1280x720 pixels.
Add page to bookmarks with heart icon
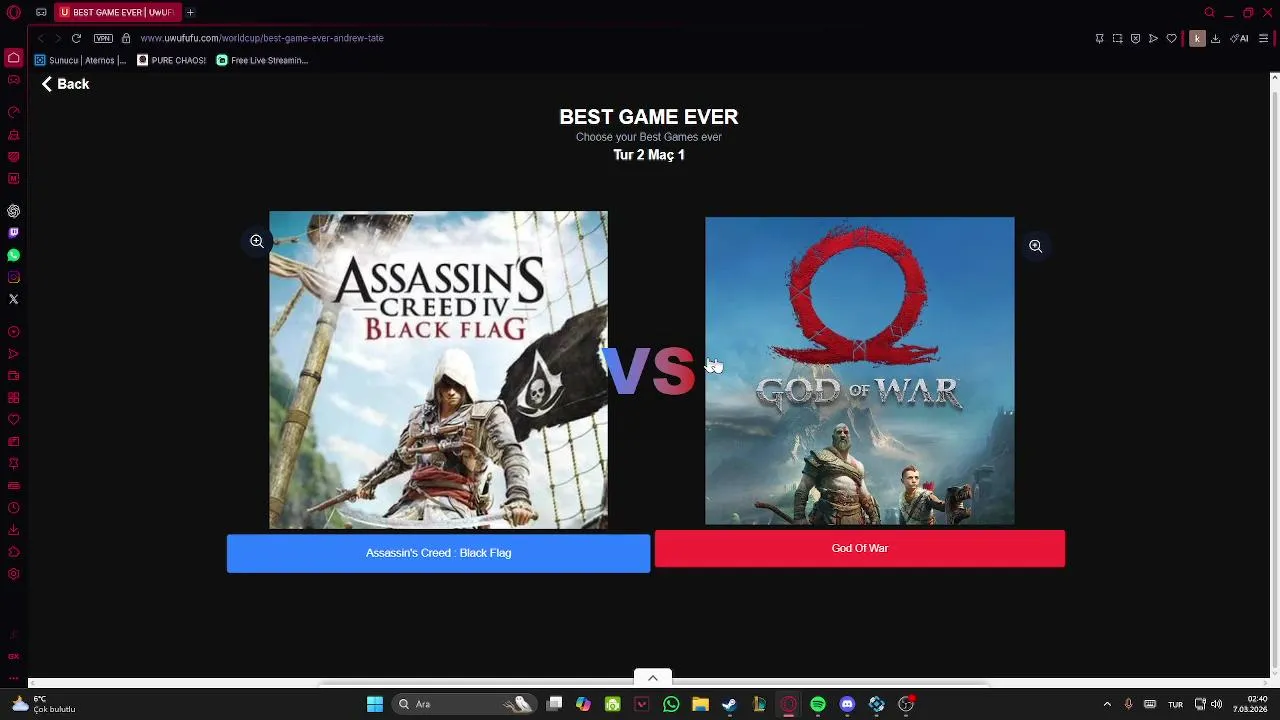click(x=1171, y=38)
